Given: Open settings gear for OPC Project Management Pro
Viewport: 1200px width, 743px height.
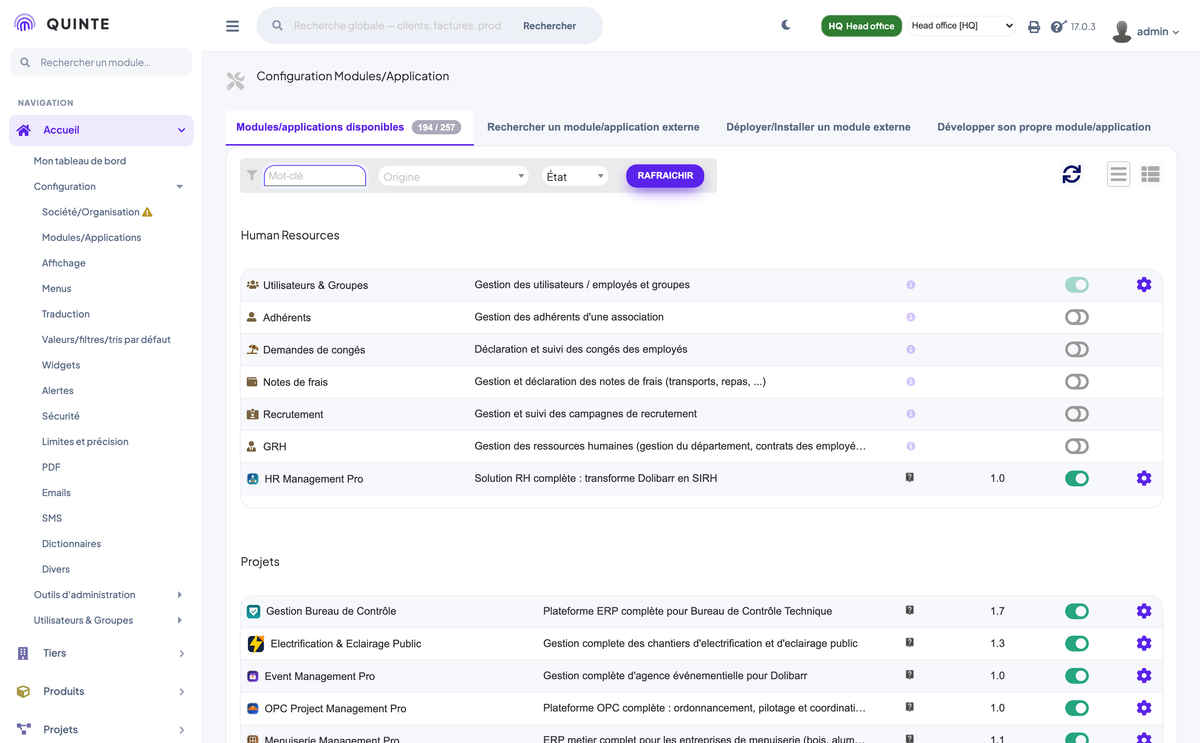Looking at the screenshot, I should click(x=1144, y=708).
